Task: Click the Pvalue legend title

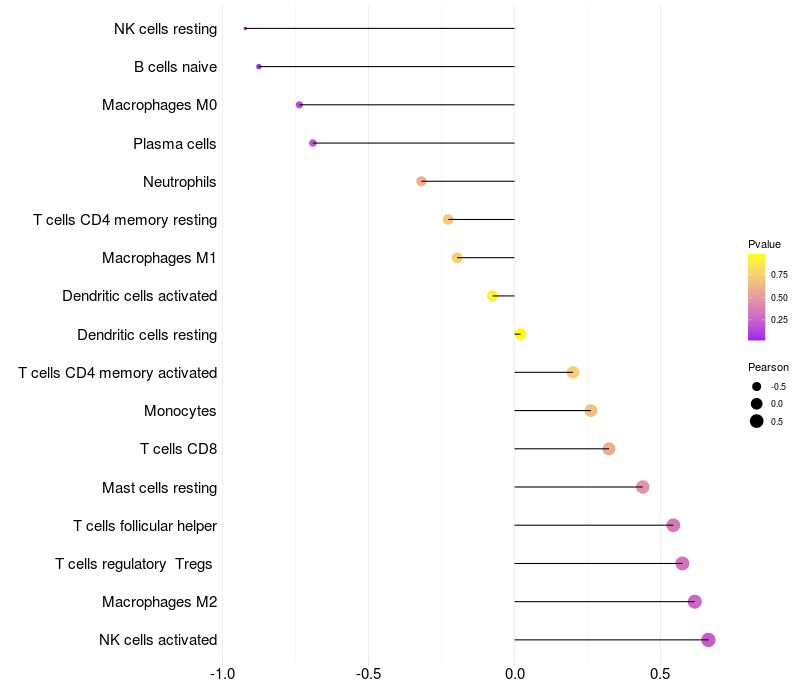Action: pyautogui.click(x=764, y=244)
